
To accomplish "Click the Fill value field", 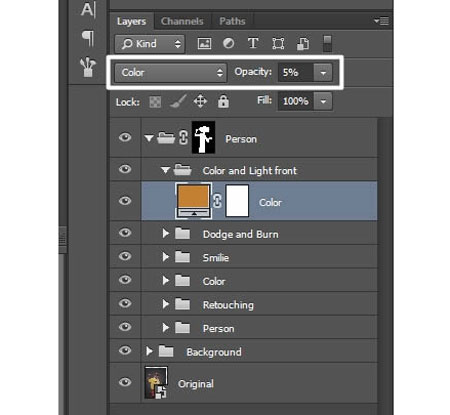I will click(x=295, y=101).
